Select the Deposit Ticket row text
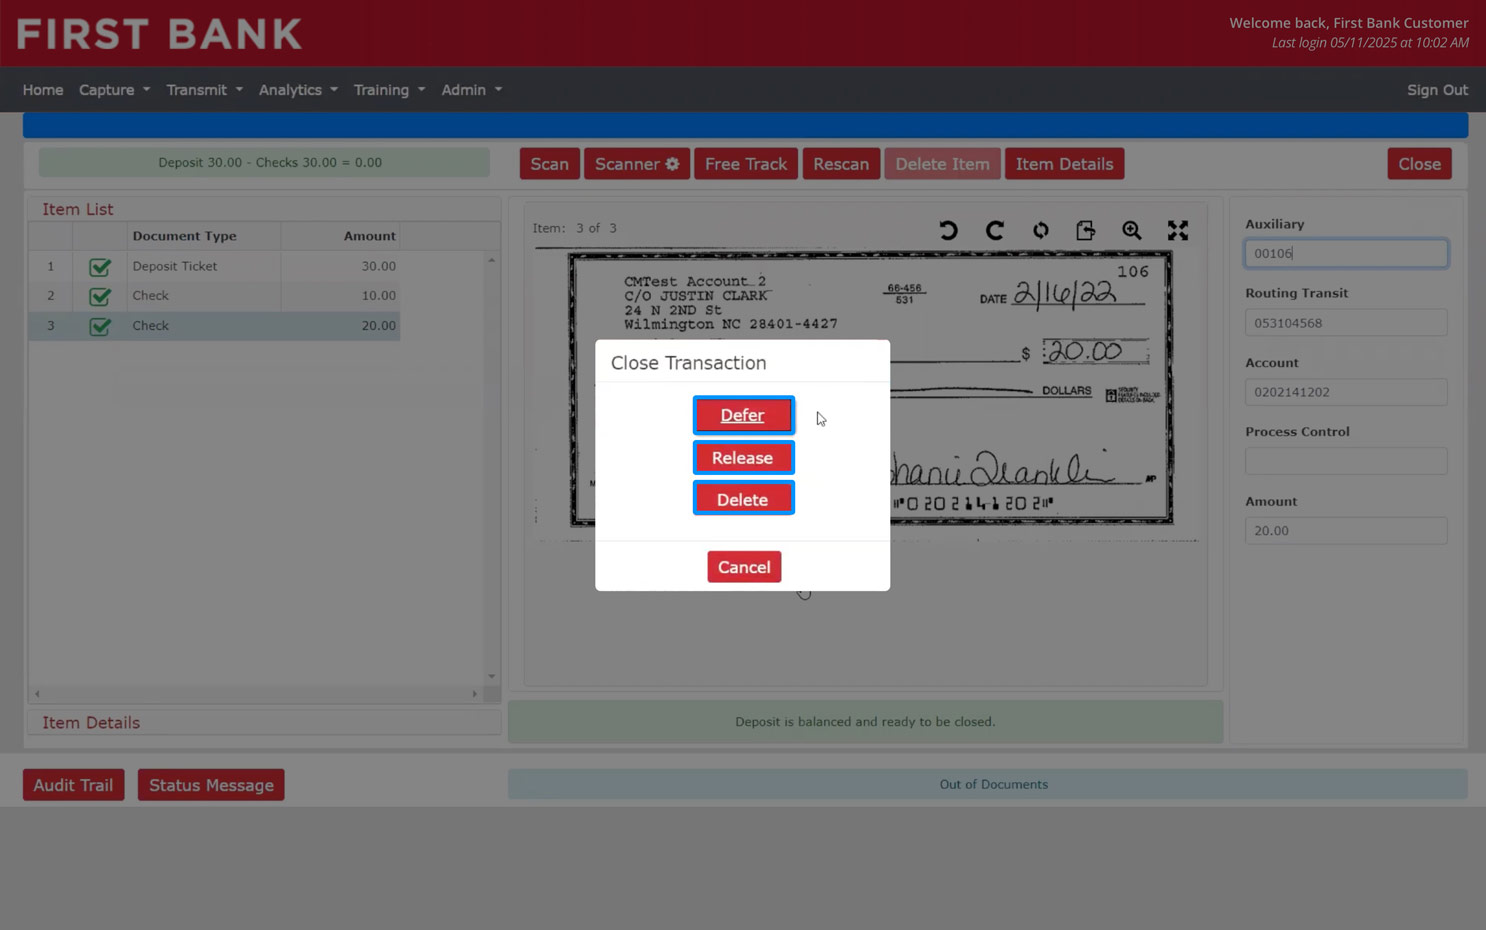The width and height of the screenshot is (1486, 930). 174,266
